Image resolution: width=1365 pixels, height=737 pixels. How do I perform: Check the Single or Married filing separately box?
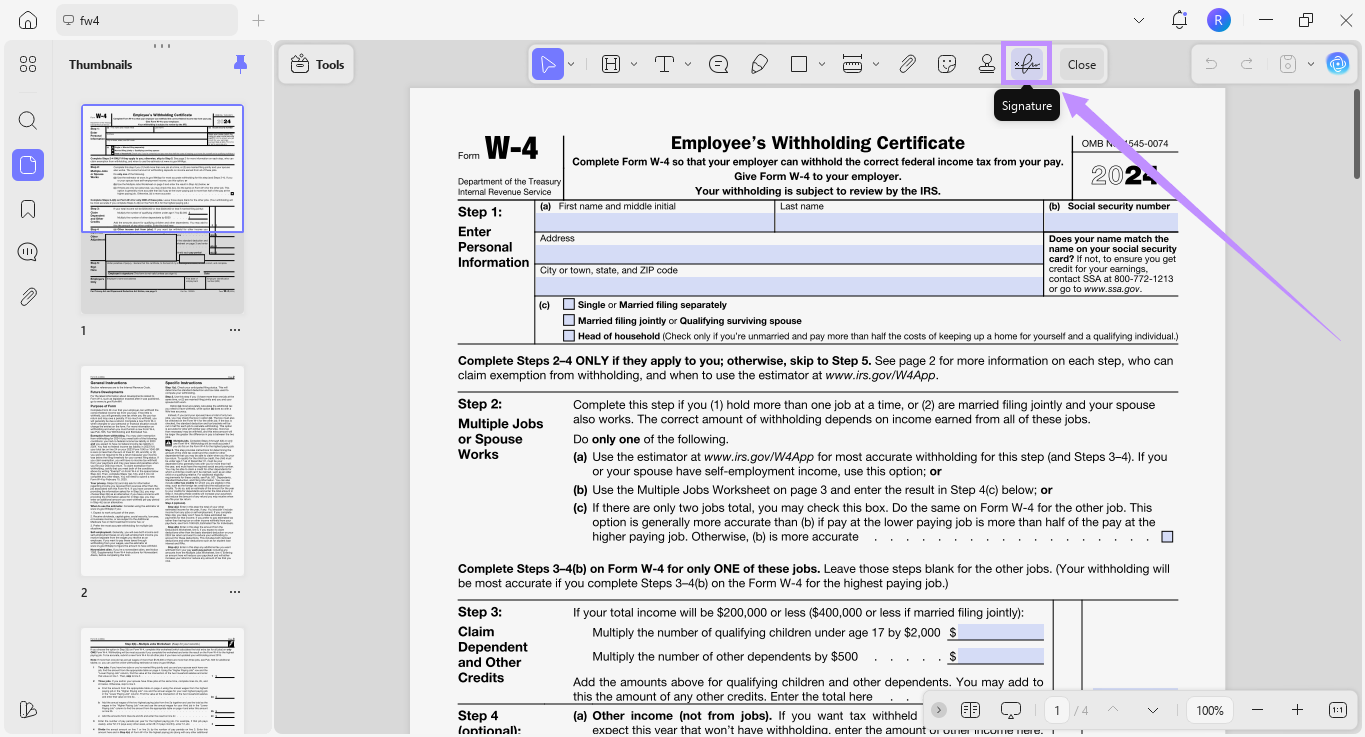(571, 305)
